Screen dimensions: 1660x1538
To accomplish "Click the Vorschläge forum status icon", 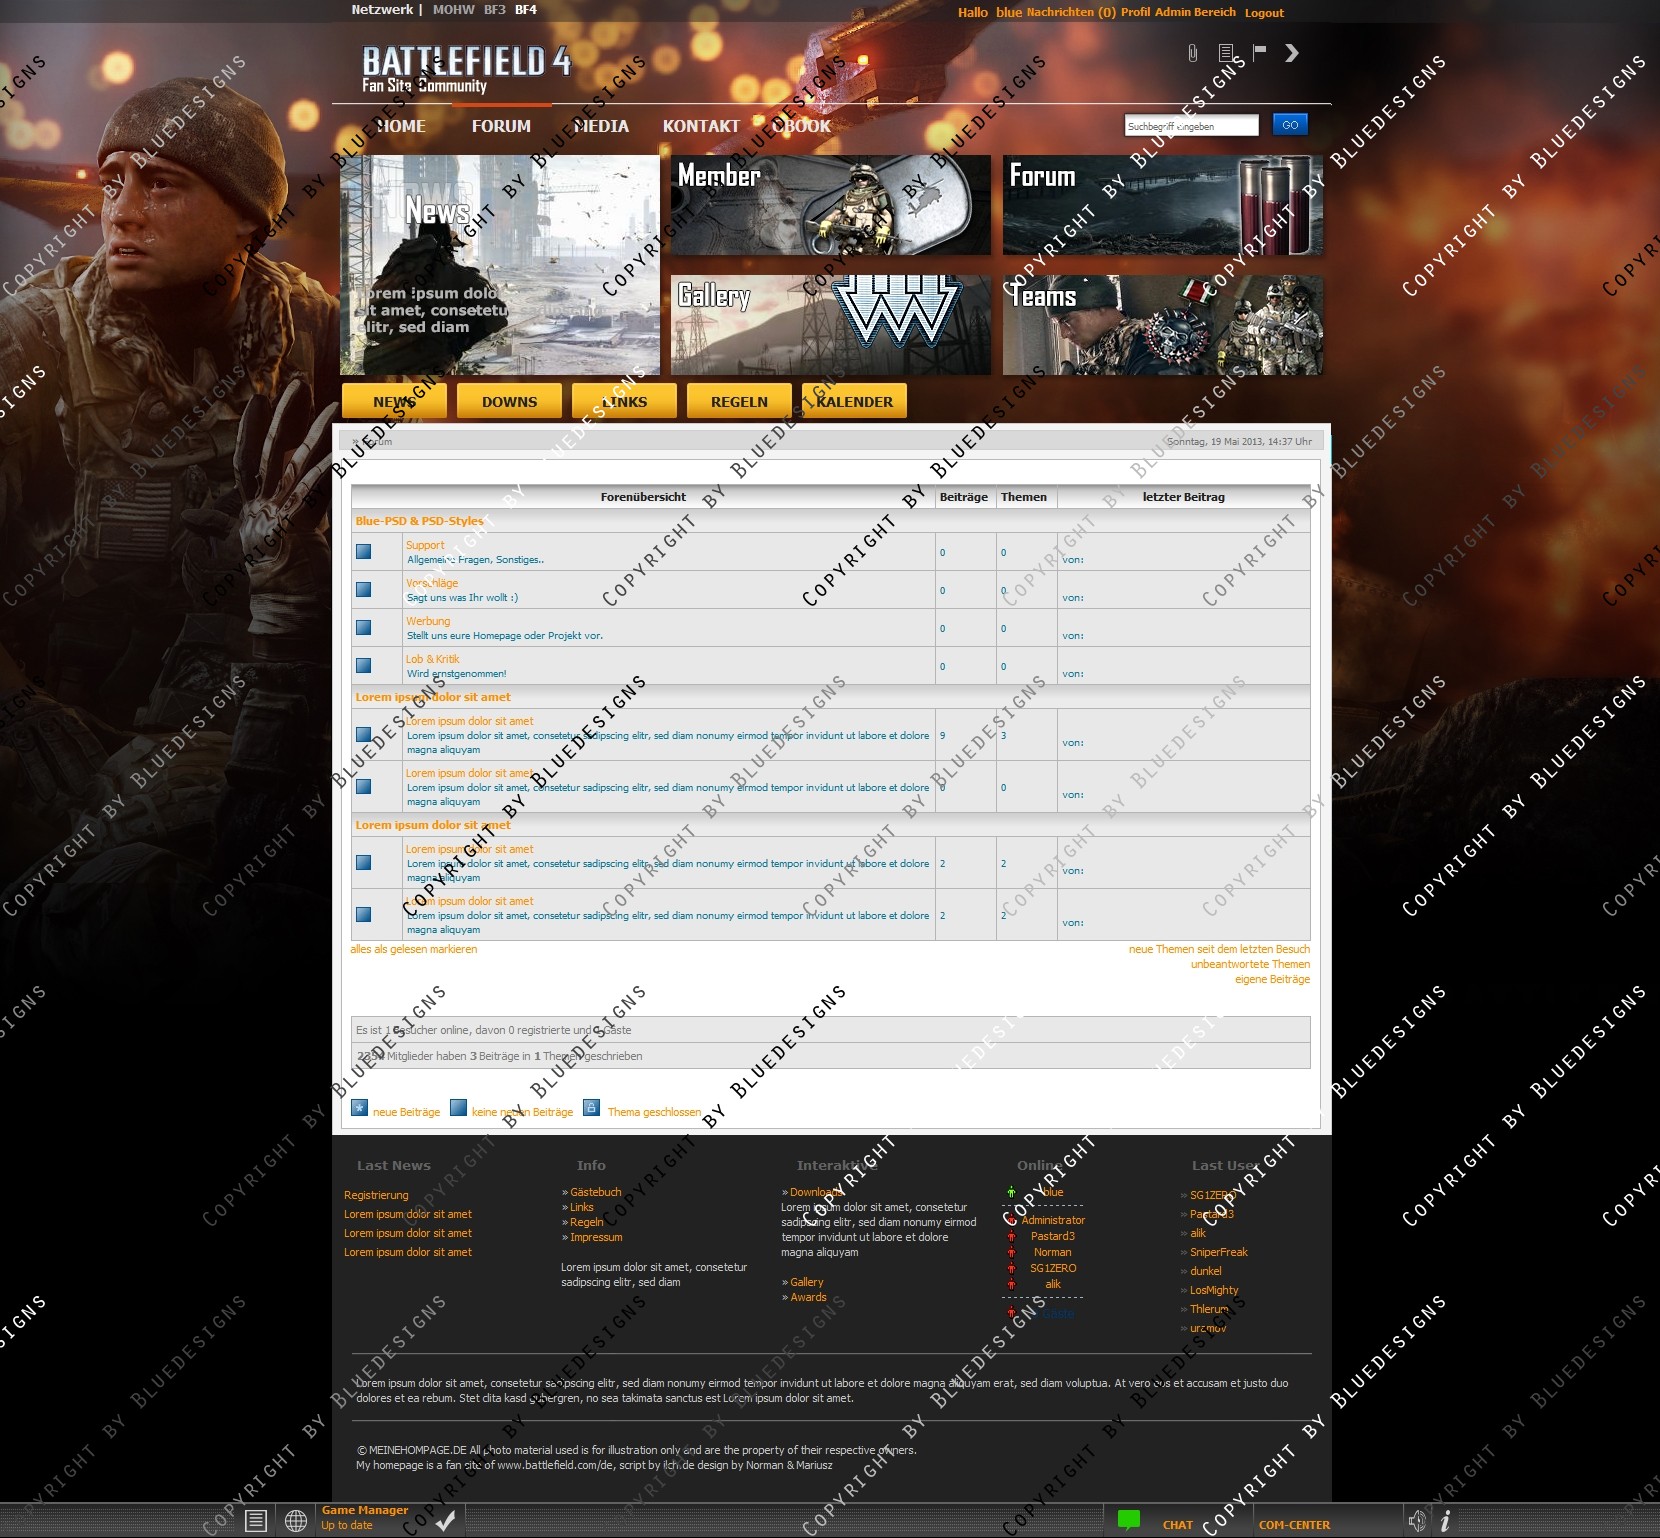I will point(363,590).
